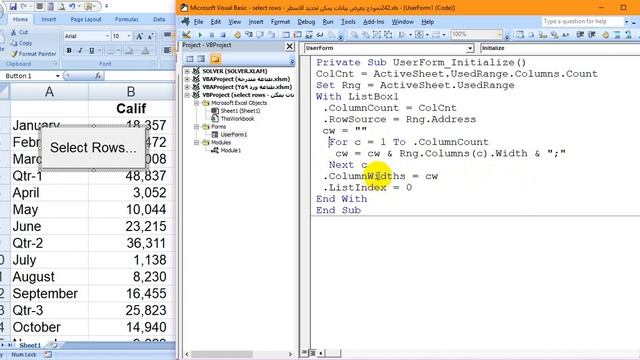Click the Save icon in Excel quick access toolbar
The height and width of the screenshot is (360, 640).
tap(13, 7)
